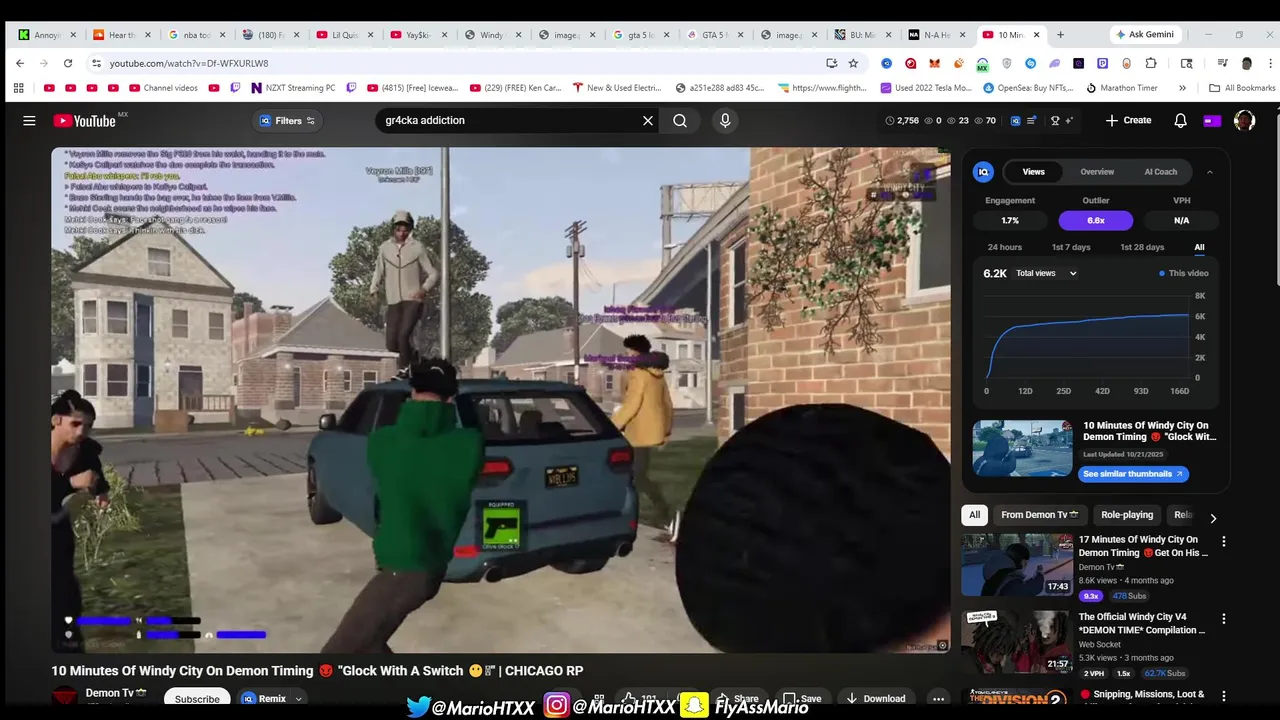The width and height of the screenshot is (1280, 720).
Task: Select the Role-playing chip
Action: (x=1127, y=515)
